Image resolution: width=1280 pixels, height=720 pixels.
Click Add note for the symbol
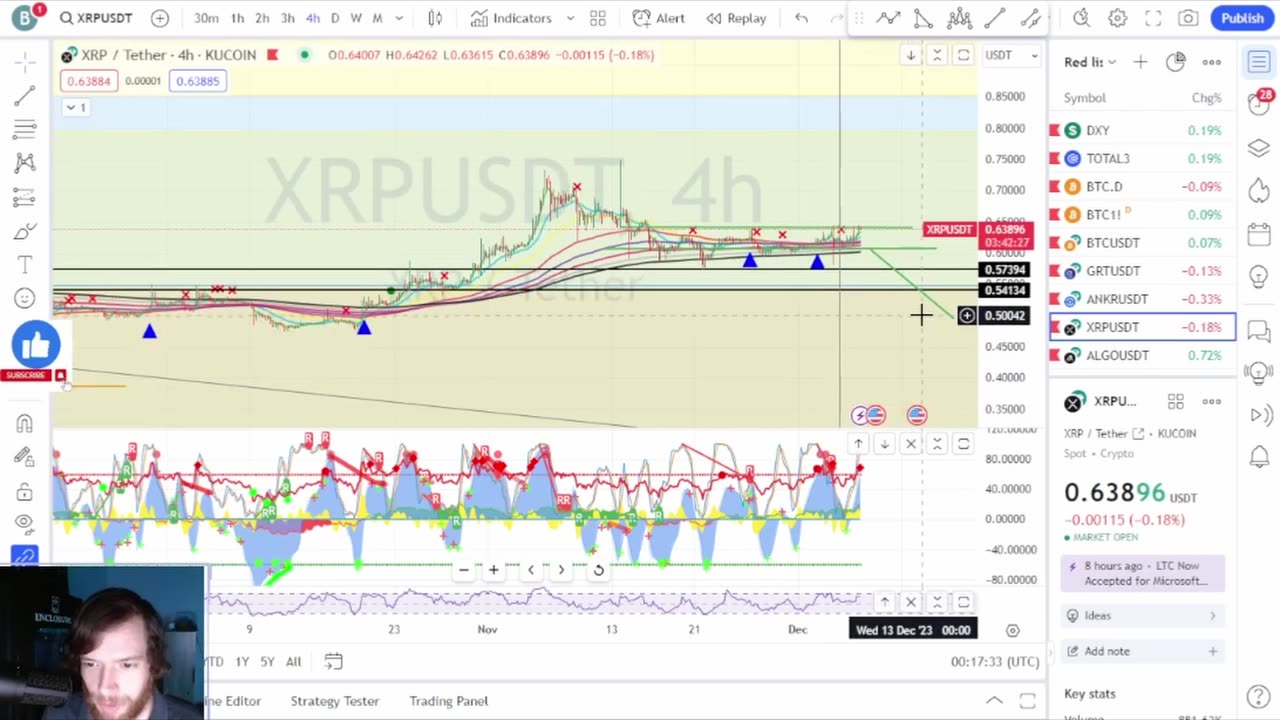pyautogui.click(x=1142, y=651)
